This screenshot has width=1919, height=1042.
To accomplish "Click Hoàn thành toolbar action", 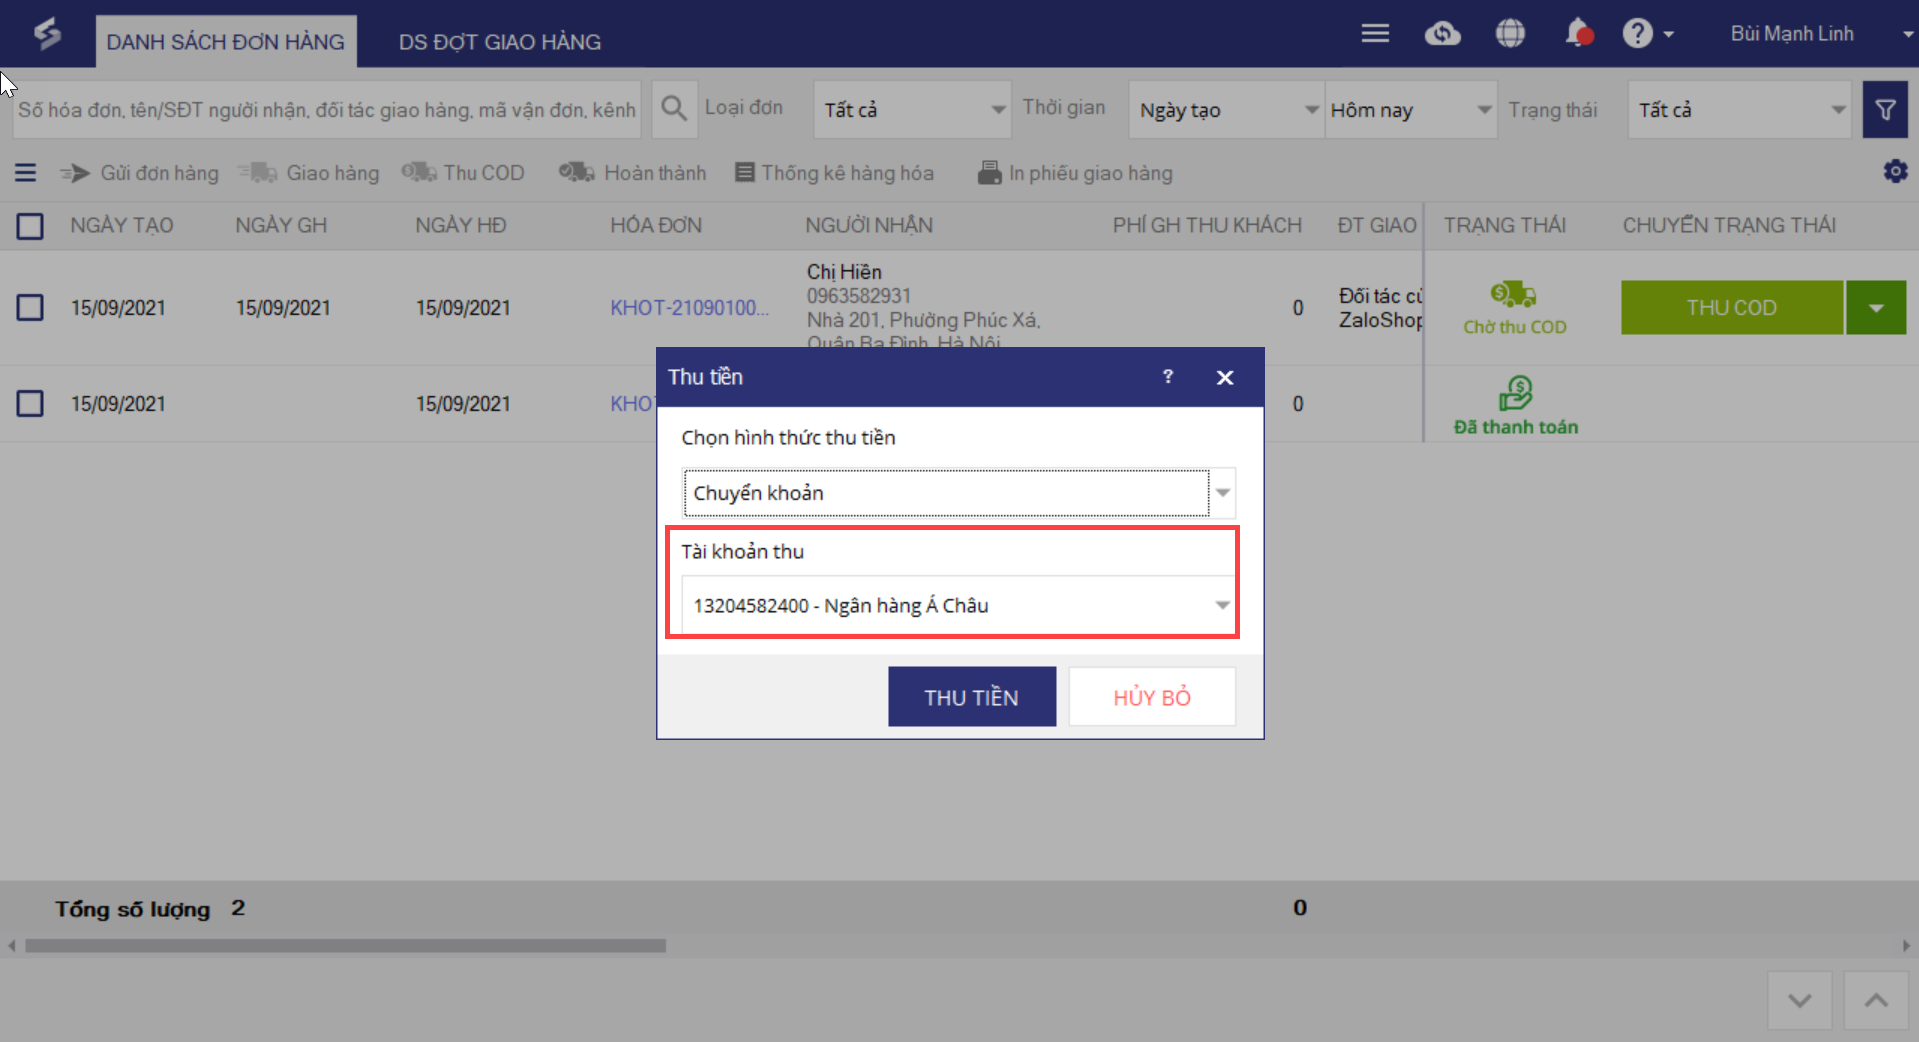I will 632,173.
